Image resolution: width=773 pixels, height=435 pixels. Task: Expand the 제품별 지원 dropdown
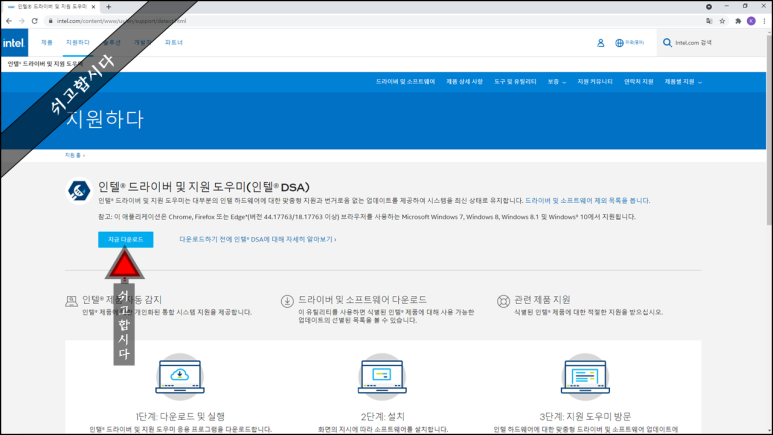click(x=683, y=82)
